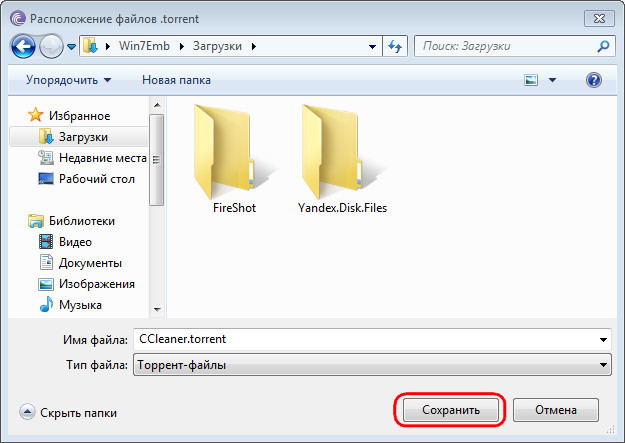Select the FireShot folder
This screenshot has width=625, height=443.
(234, 159)
